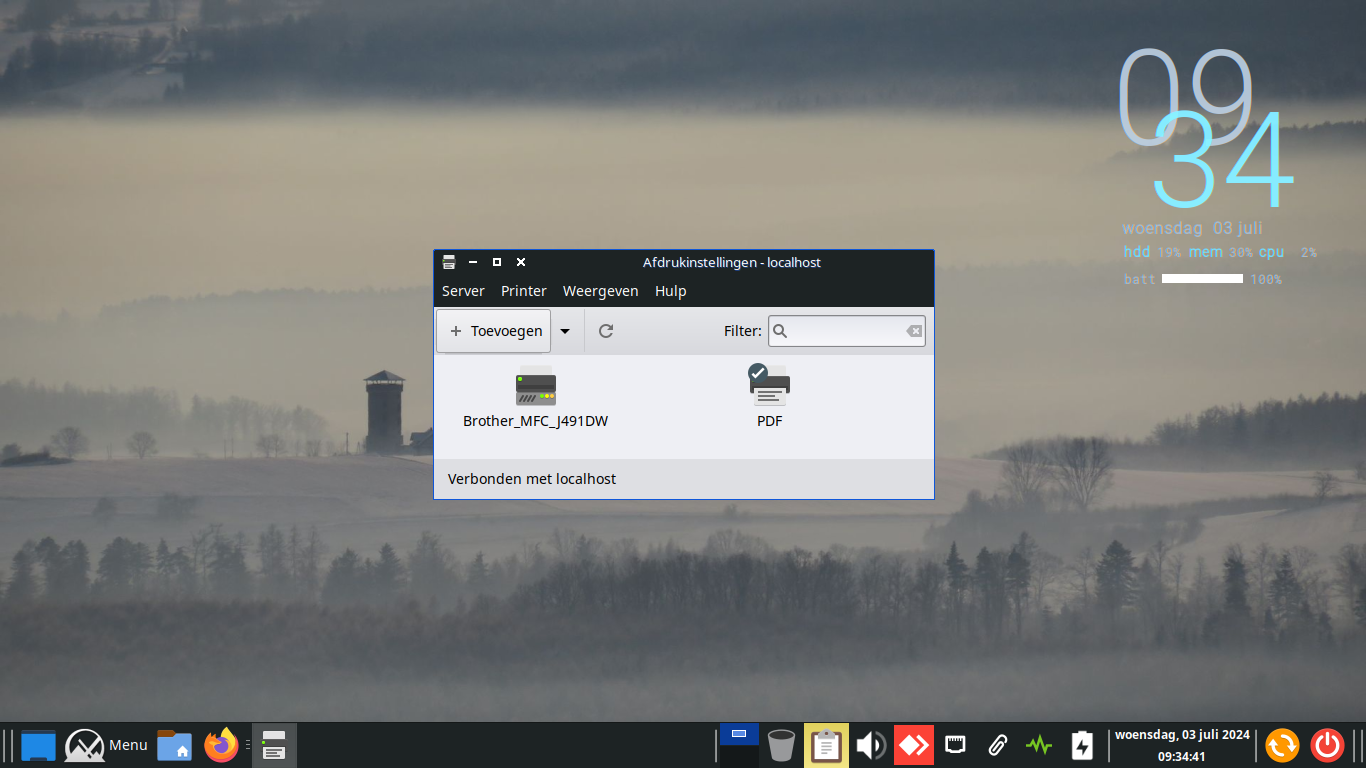
Task: Click the Toevoegen button
Action: coord(495,331)
